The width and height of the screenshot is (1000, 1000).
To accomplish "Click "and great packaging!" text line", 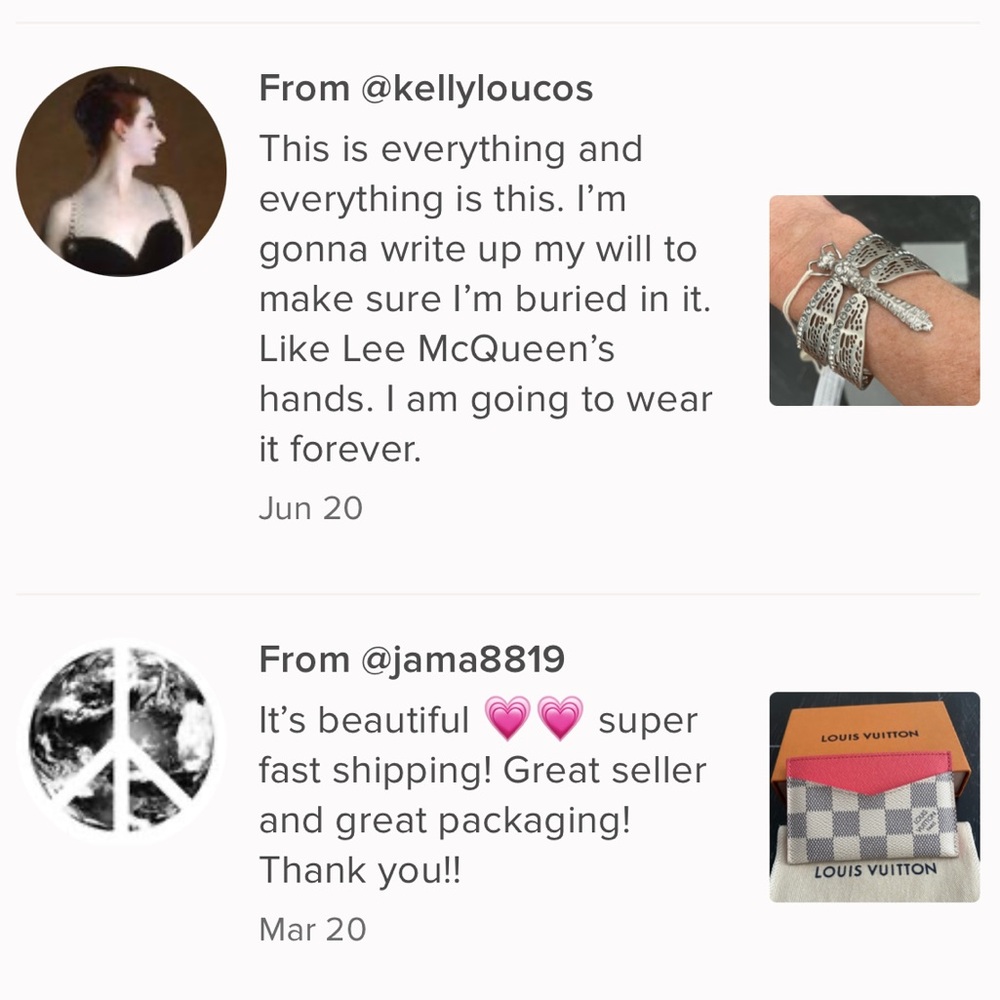I will tap(445, 821).
